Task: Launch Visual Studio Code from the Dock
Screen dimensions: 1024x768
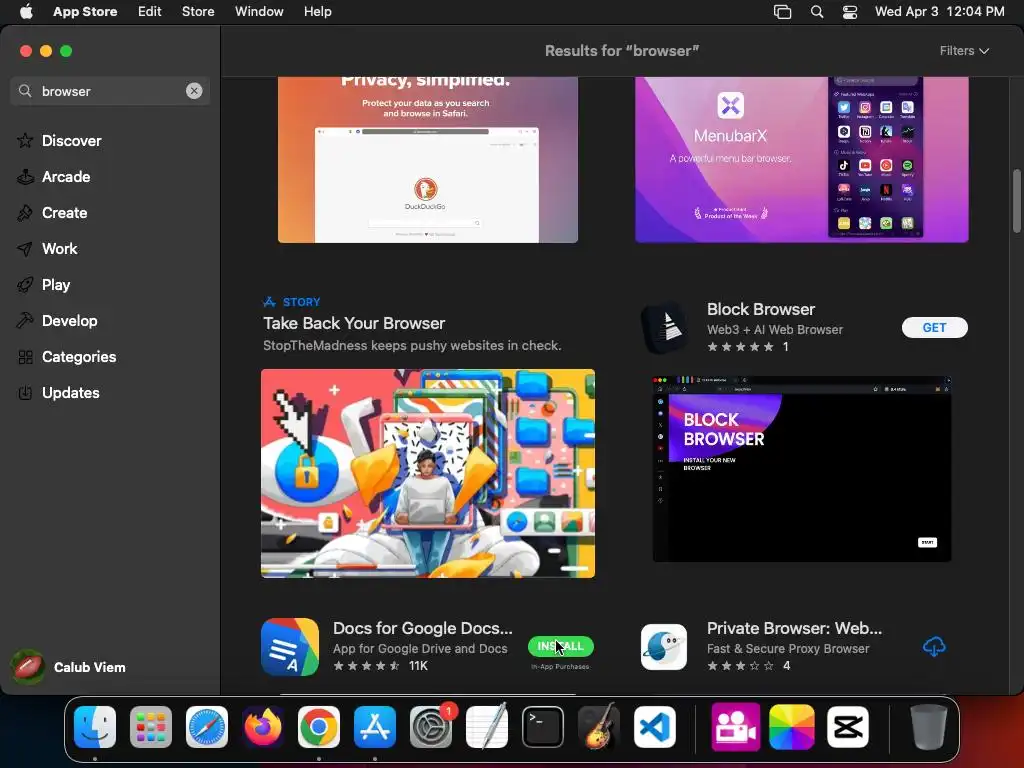Action: pyautogui.click(x=655, y=727)
